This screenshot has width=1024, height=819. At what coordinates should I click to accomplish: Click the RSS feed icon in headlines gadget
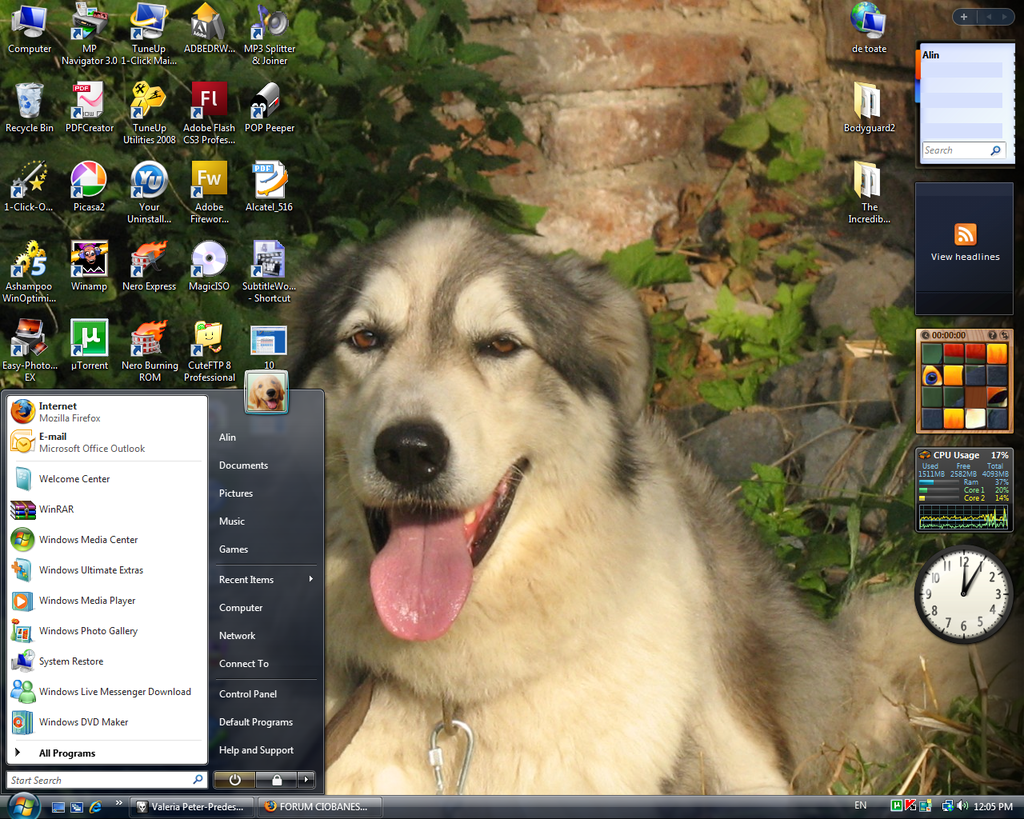pyautogui.click(x=965, y=234)
